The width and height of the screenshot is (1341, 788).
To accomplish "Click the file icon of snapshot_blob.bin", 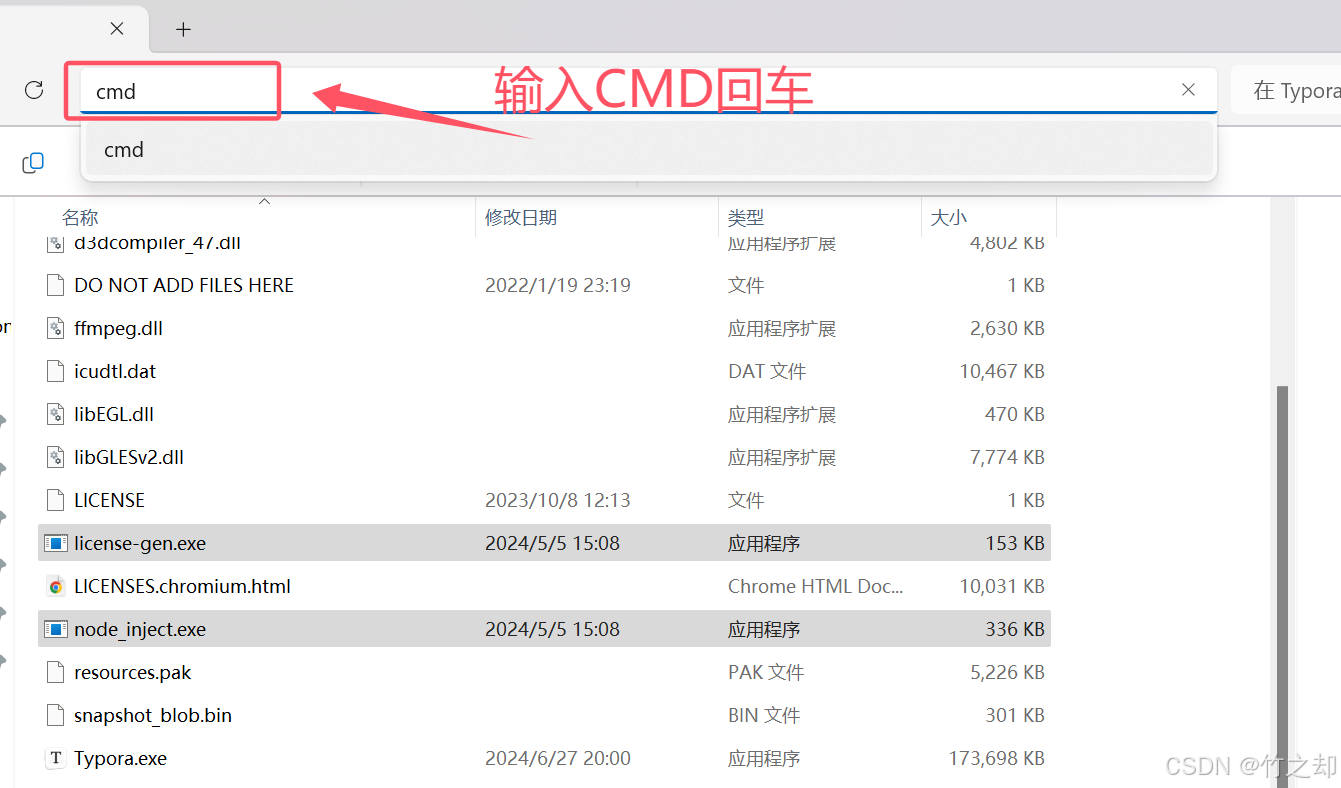I will click(x=55, y=715).
